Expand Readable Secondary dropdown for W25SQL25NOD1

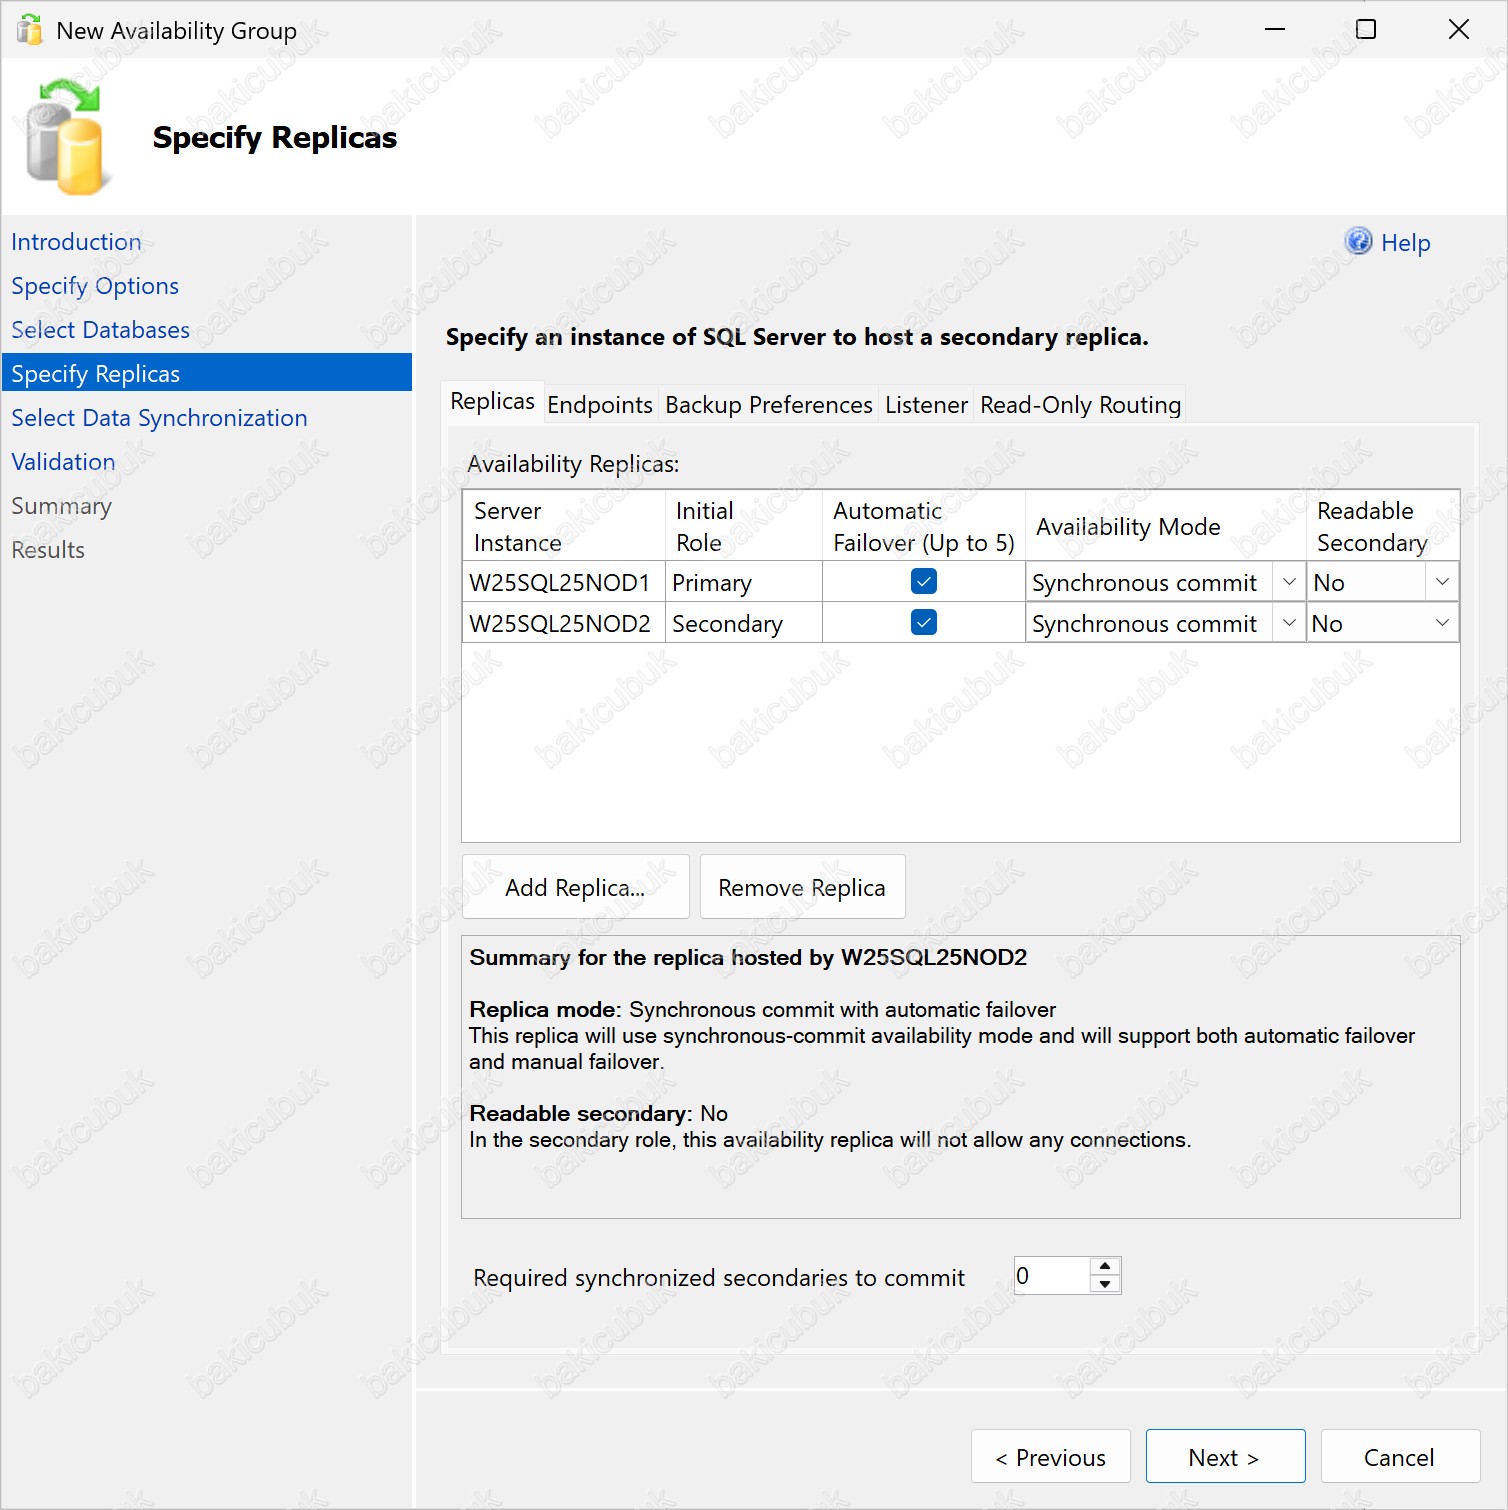[x=1442, y=582]
